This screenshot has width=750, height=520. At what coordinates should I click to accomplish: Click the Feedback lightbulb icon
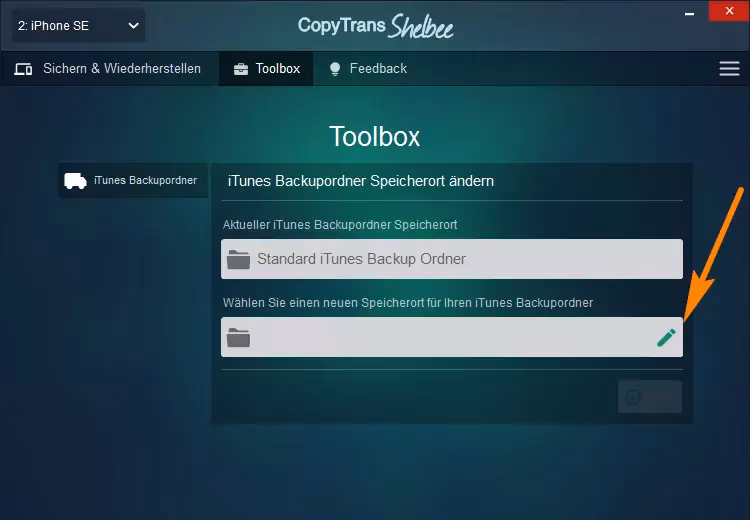tap(335, 69)
